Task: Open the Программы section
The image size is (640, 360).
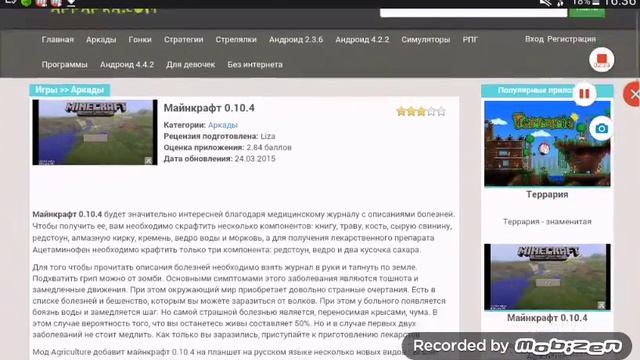Action: tap(64, 64)
